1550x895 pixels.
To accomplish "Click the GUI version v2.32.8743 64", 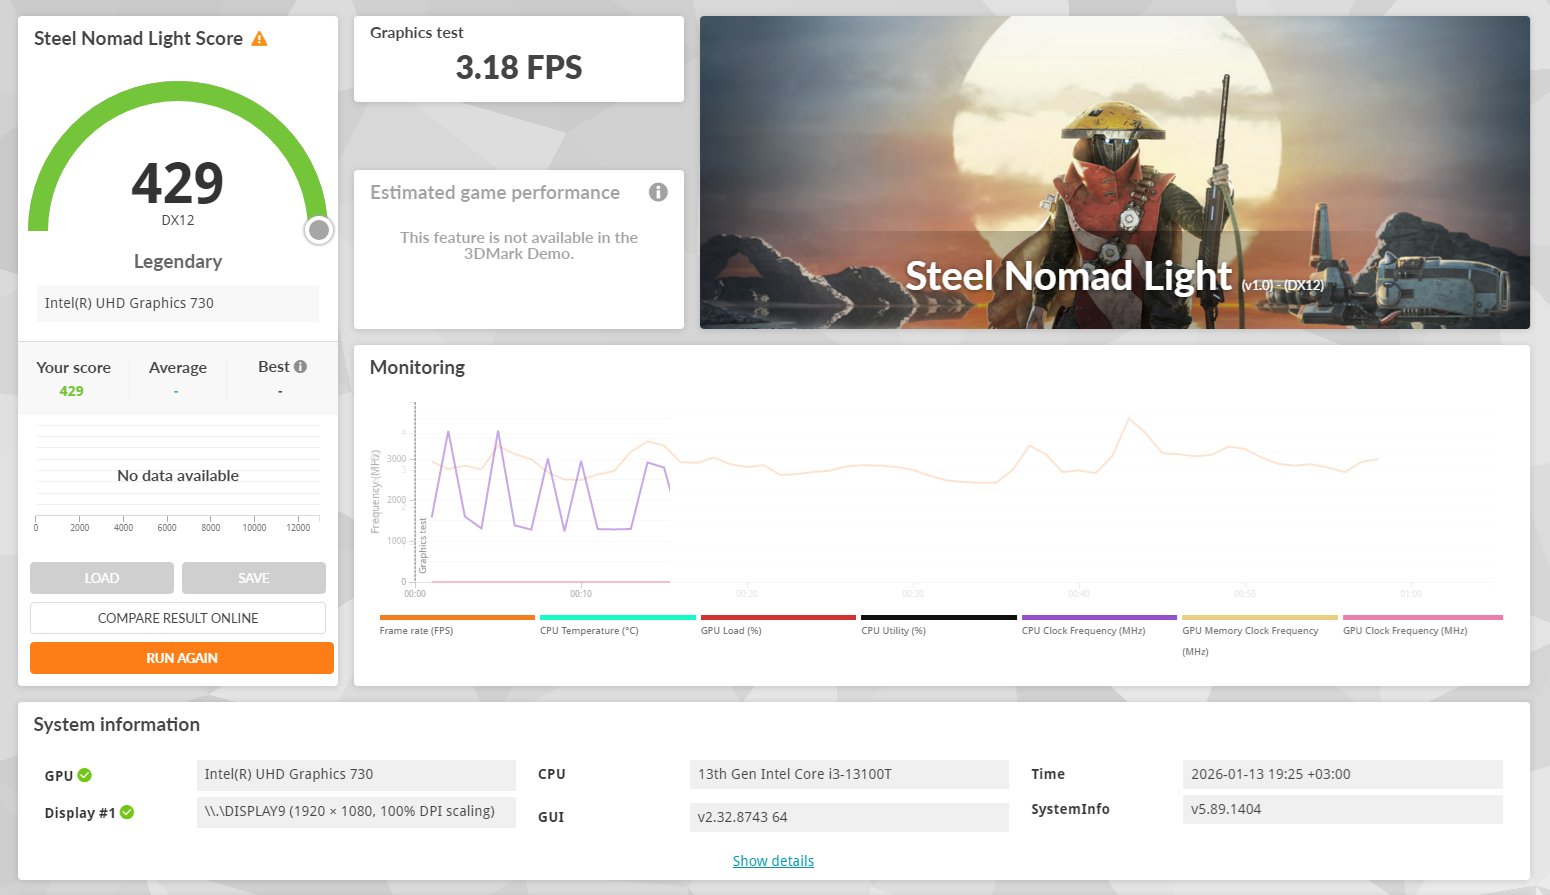I will [x=849, y=817].
